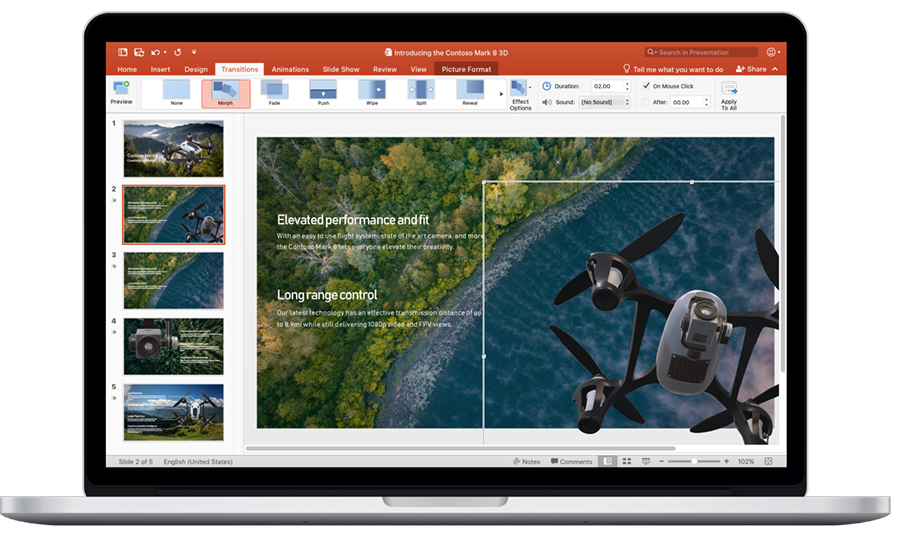Switch to Slide Sorter view icon
900x534 pixels.
click(626, 462)
